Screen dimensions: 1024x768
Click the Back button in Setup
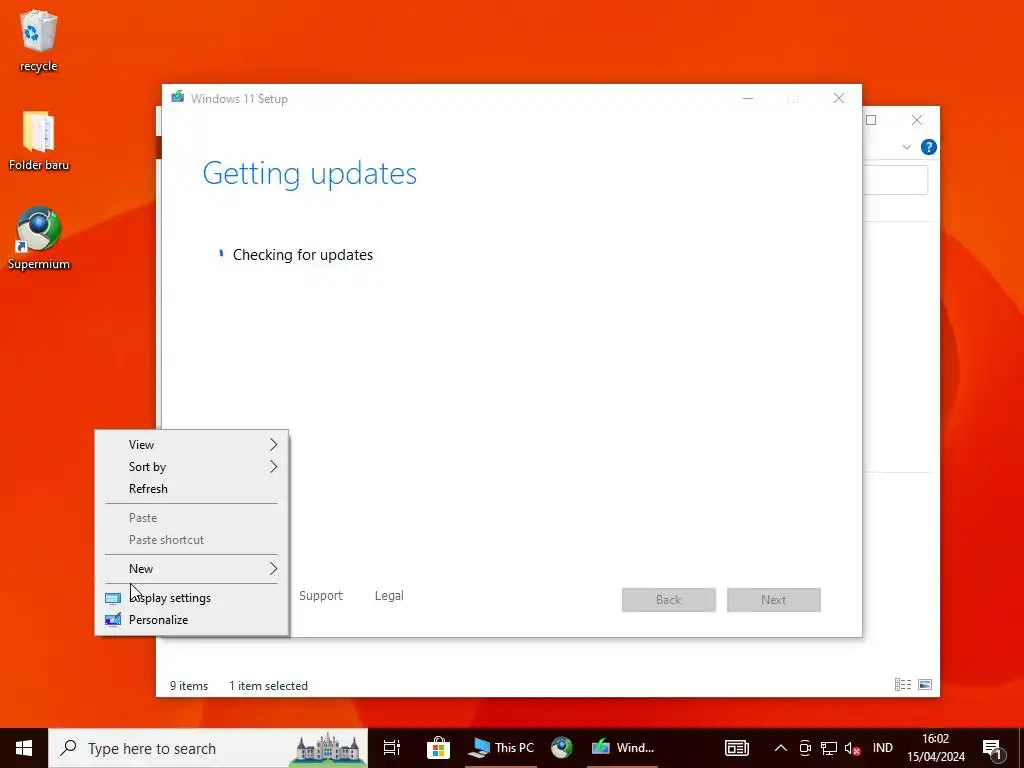tap(669, 600)
